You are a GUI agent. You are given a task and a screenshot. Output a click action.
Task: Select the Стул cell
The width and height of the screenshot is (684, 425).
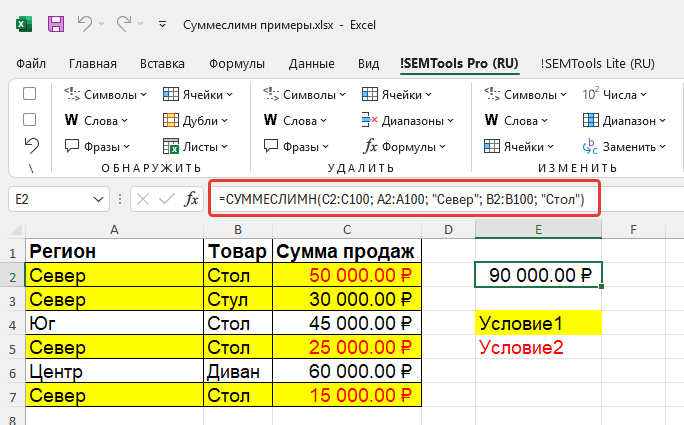(x=238, y=299)
